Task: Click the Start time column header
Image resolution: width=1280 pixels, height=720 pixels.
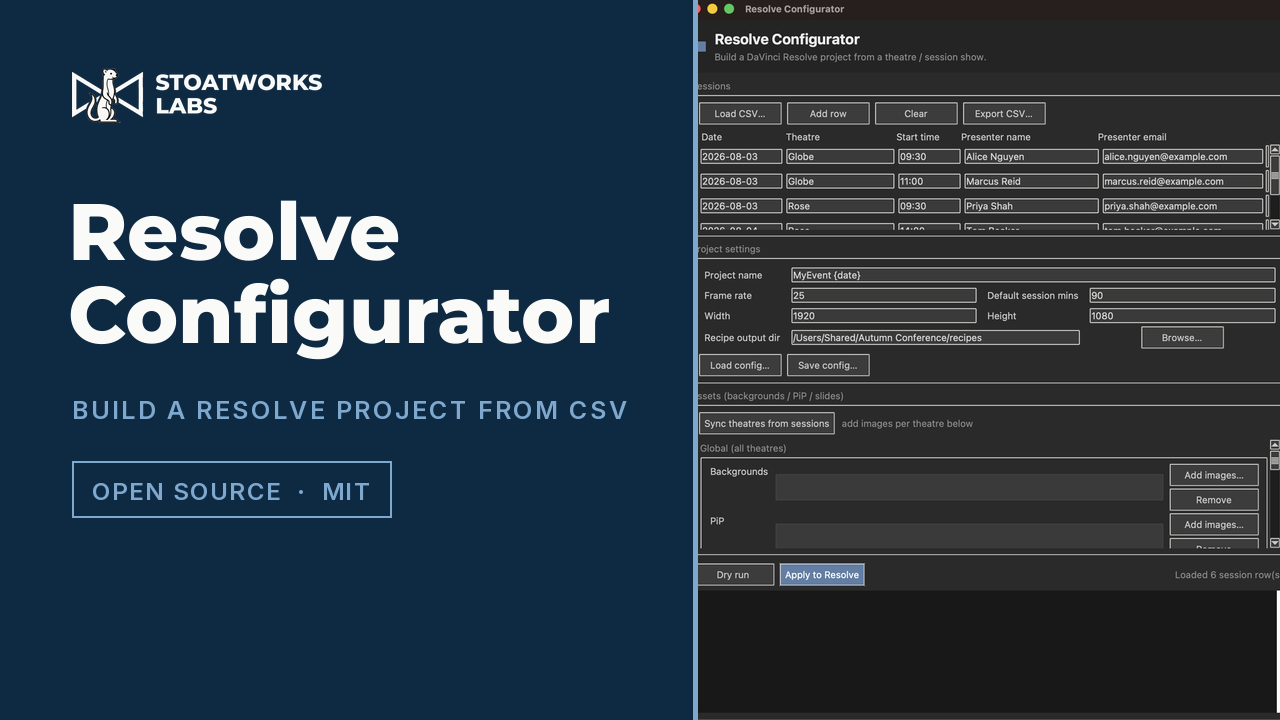Action: [918, 137]
